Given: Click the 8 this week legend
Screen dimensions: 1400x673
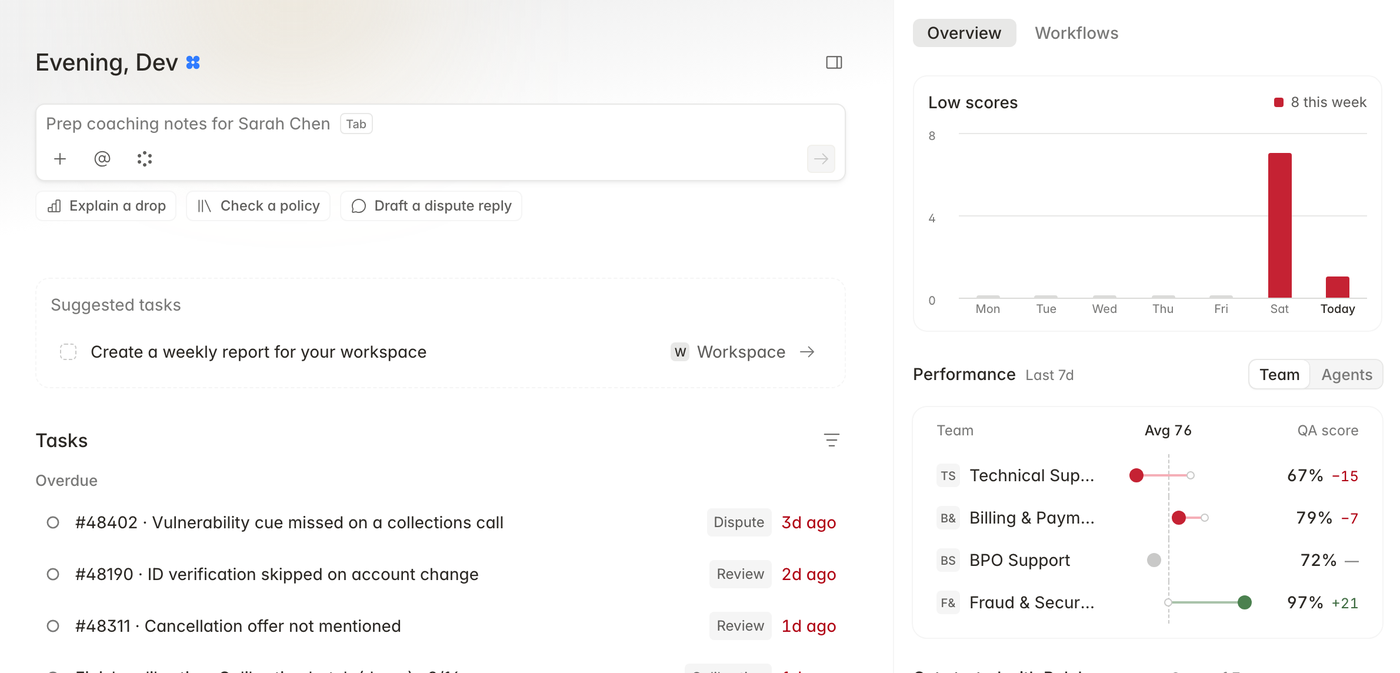Looking at the screenshot, I should (1320, 102).
